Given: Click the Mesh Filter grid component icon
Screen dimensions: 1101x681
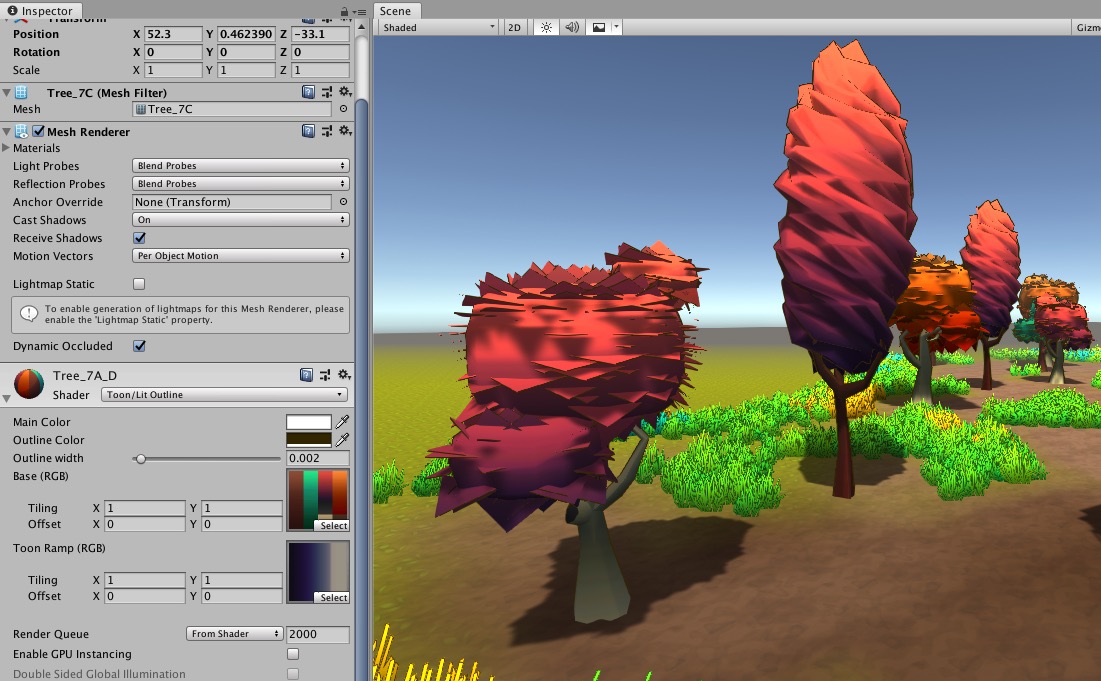Looking at the screenshot, I should 21,92.
